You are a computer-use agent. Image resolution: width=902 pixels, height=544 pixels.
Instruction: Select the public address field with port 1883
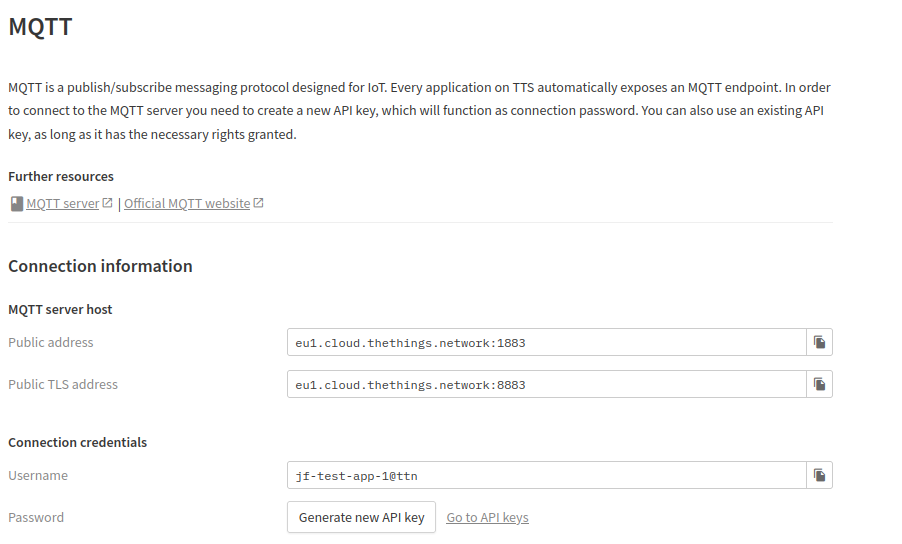click(546, 342)
